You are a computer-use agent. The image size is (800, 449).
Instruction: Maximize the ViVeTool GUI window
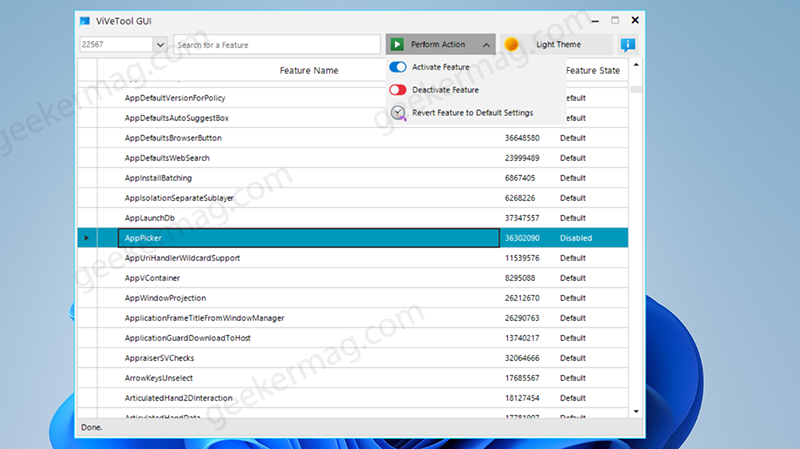(x=615, y=20)
